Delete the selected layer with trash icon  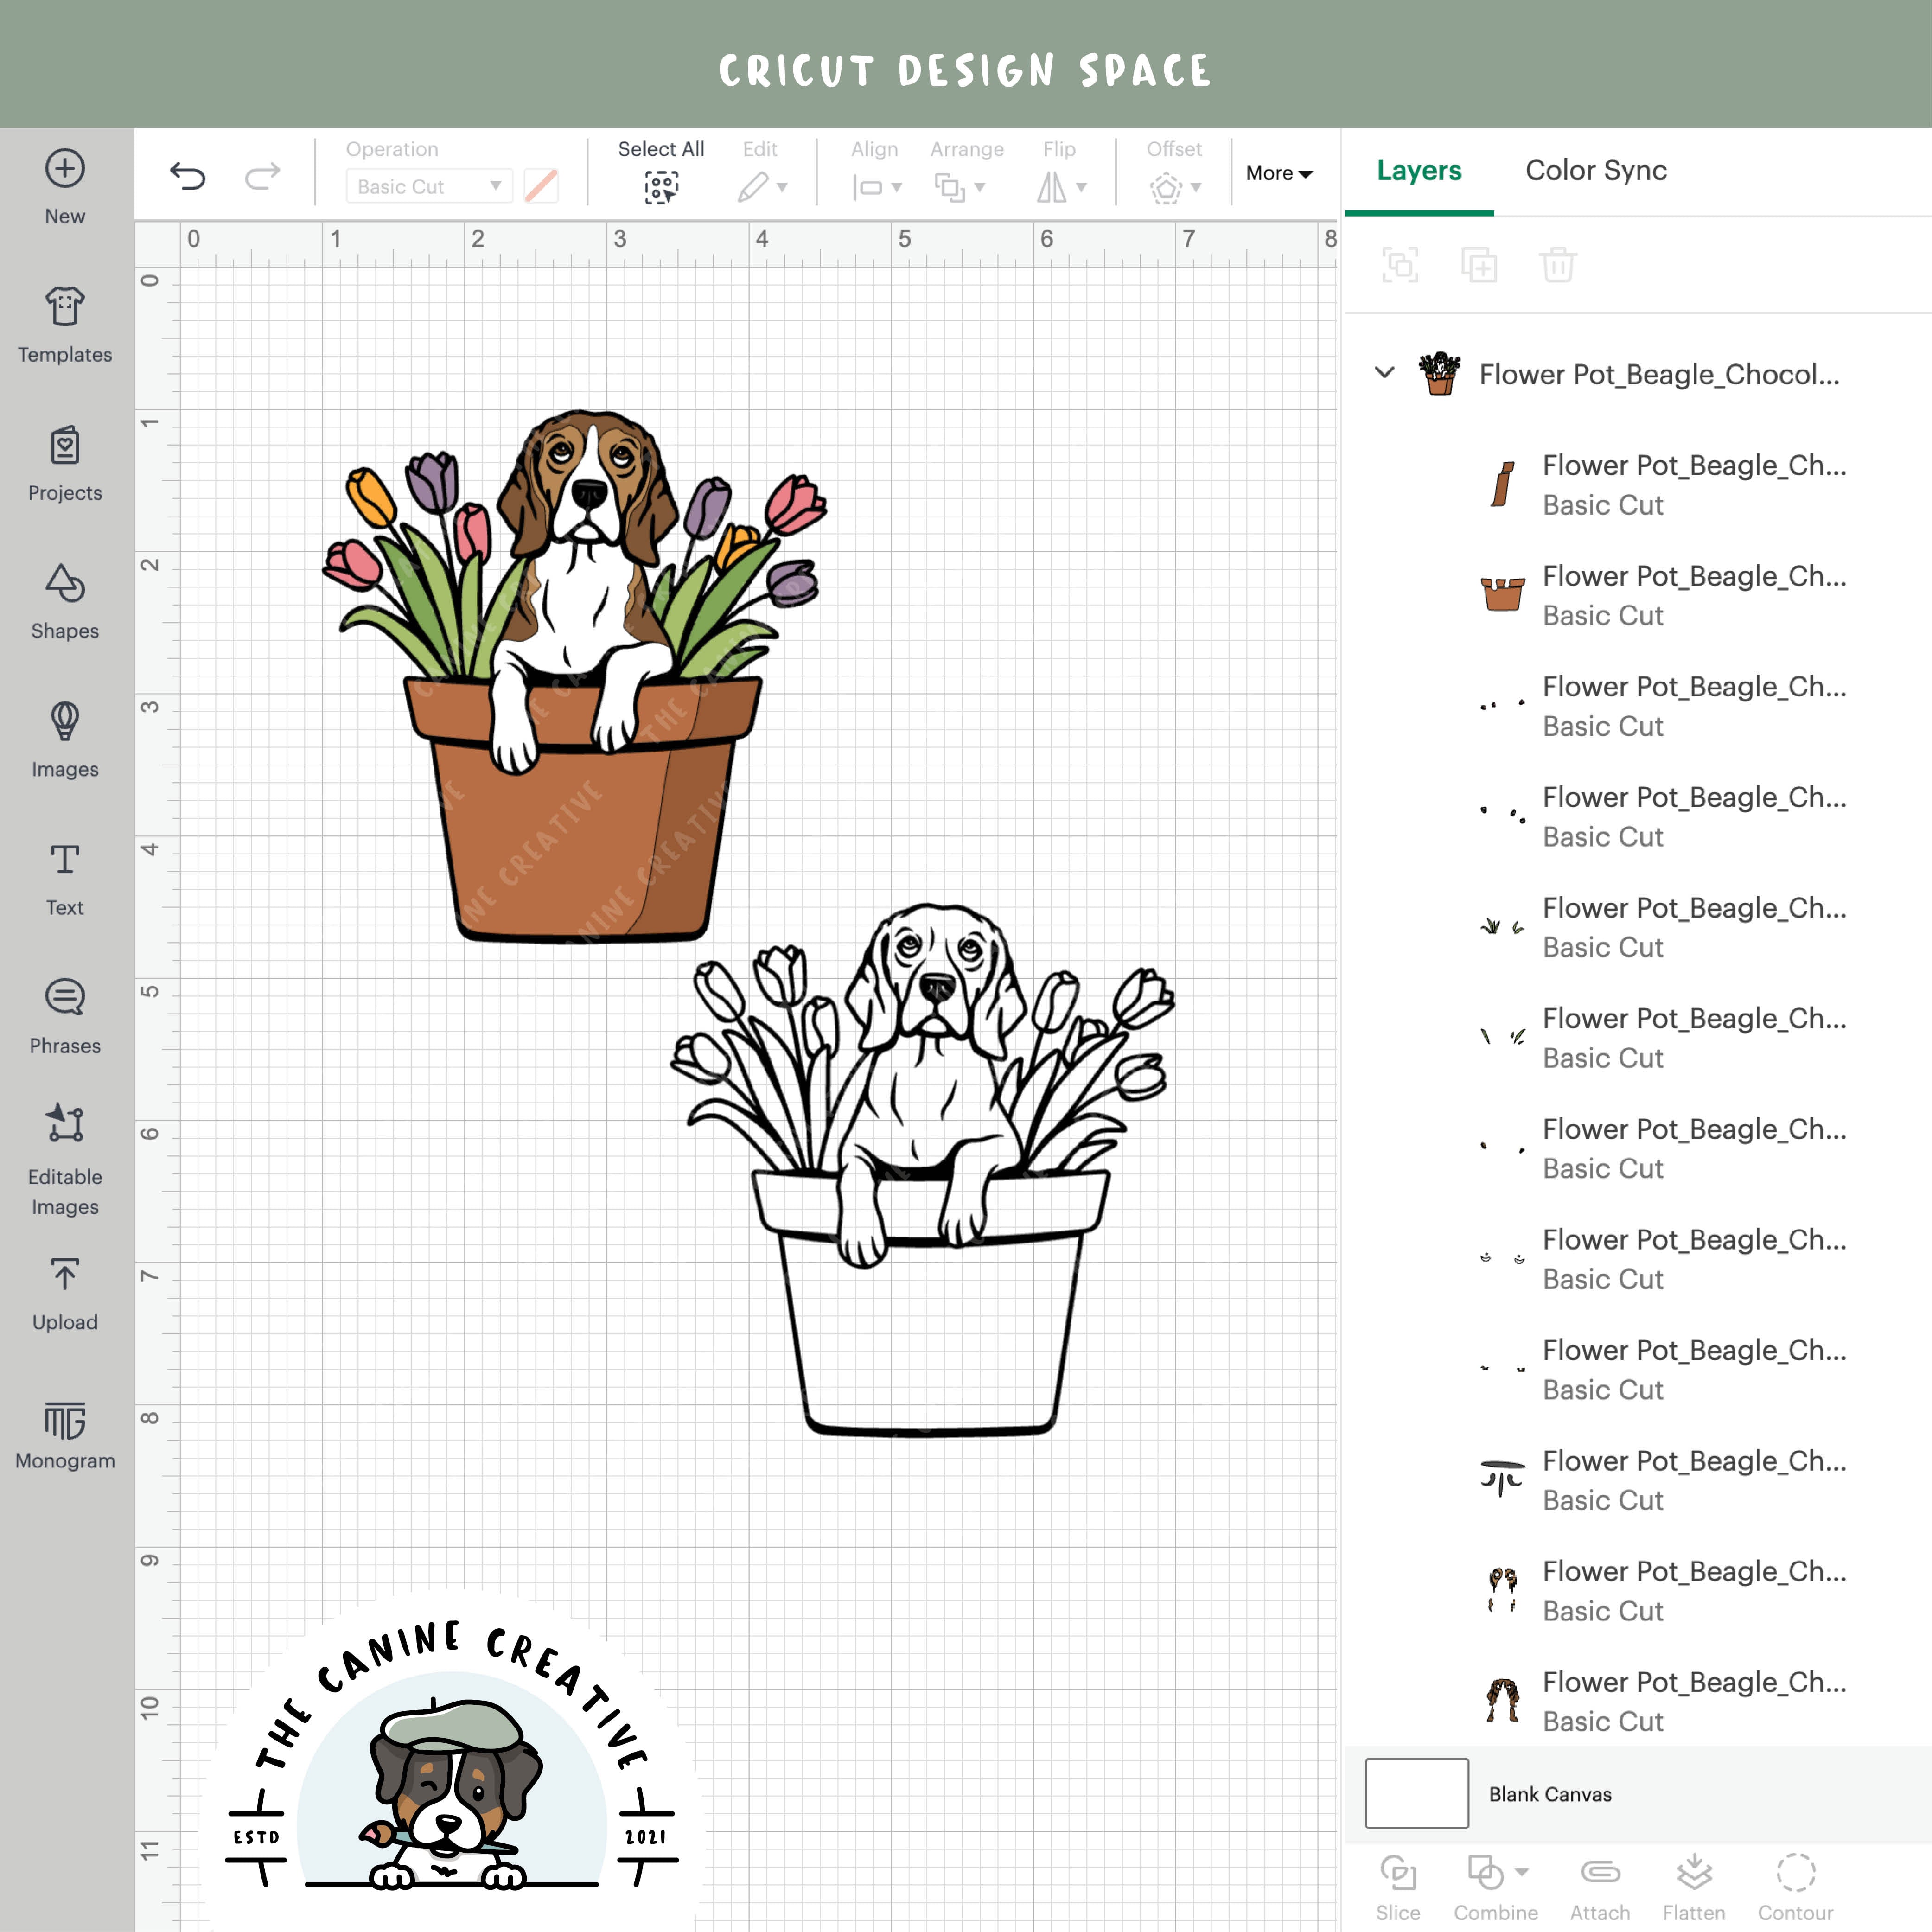(x=1557, y=265)
